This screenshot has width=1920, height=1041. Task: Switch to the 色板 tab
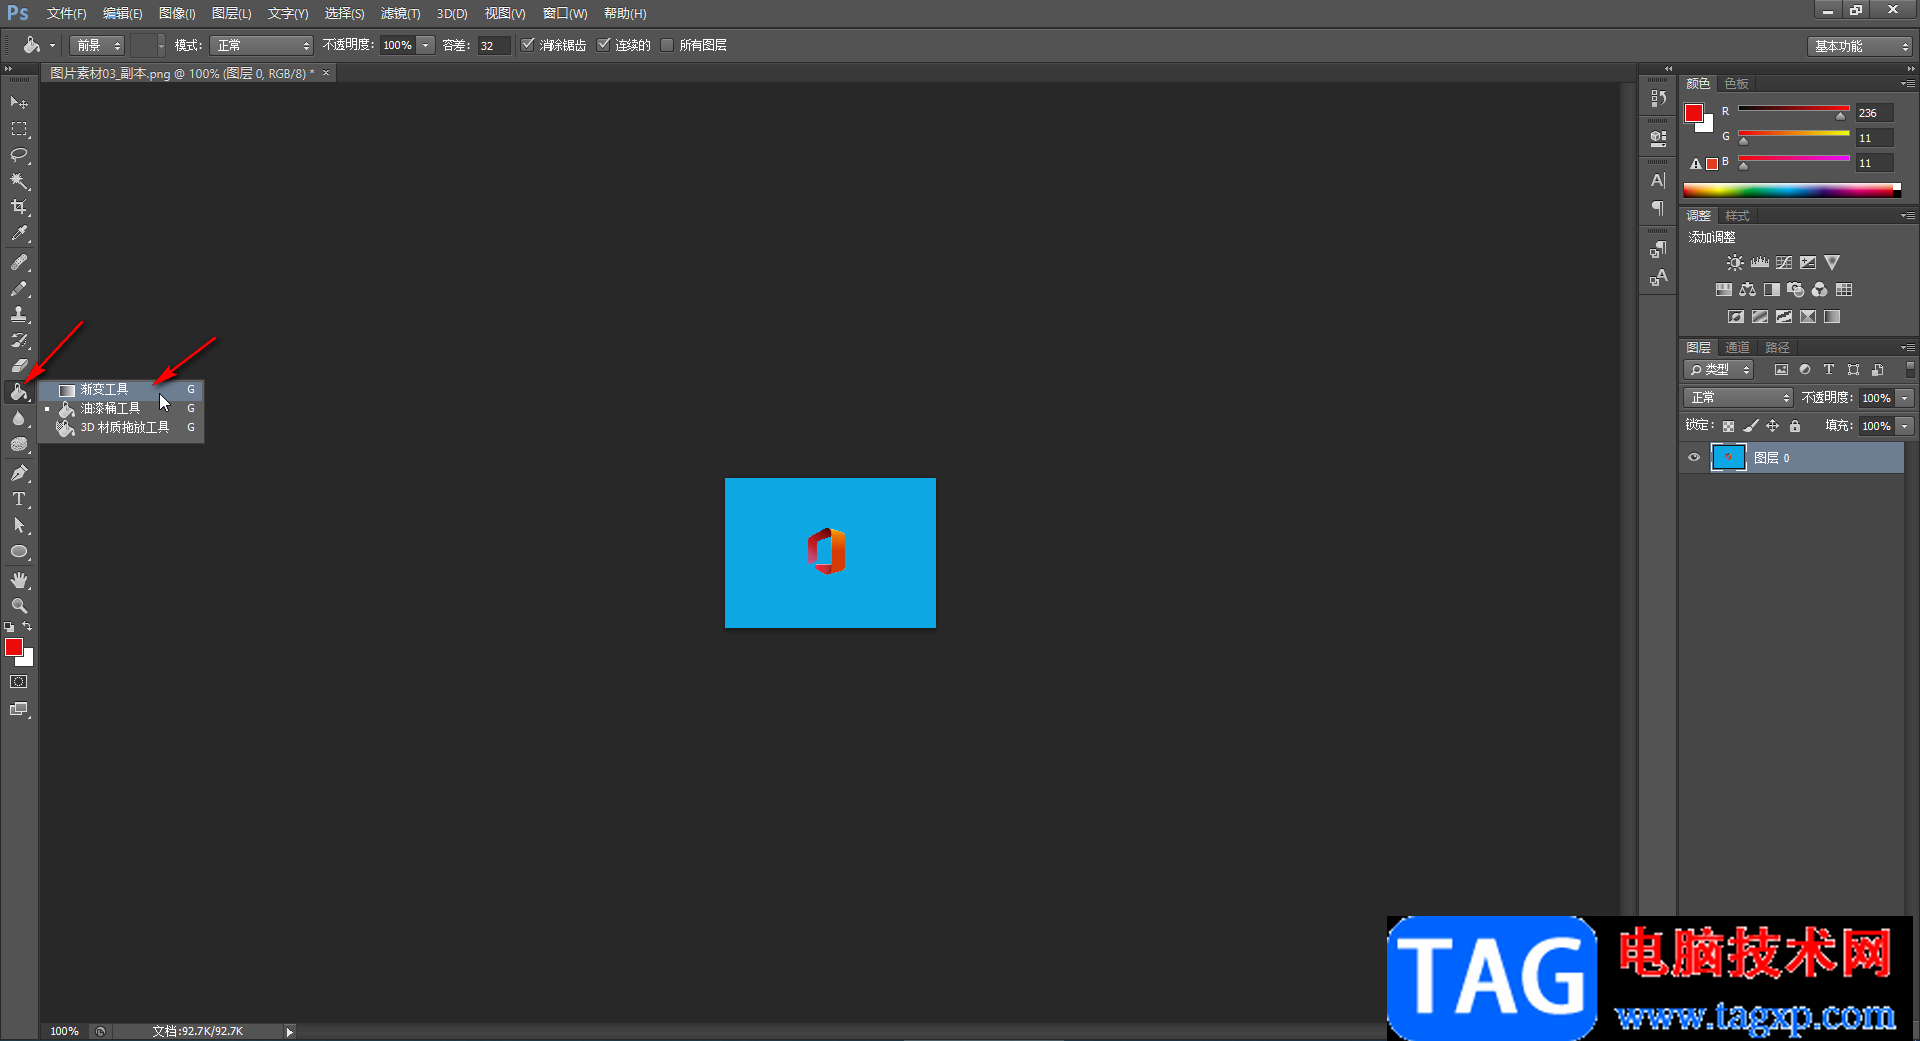click(1737, 84)
